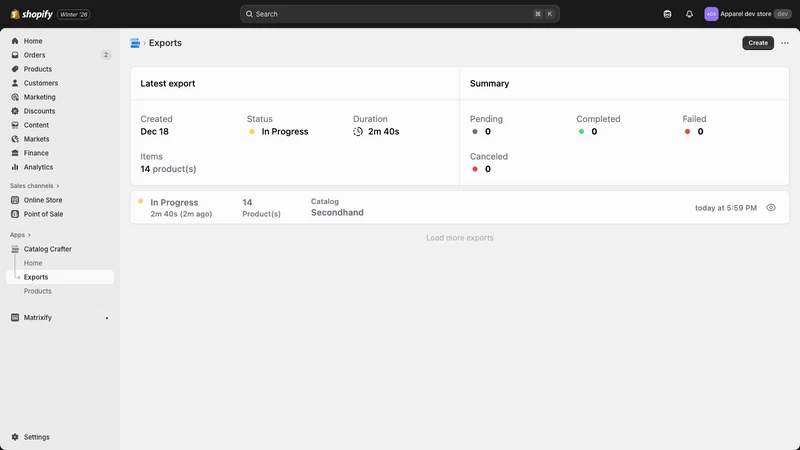The image size is (800, 450).
Task: Open the Content icon
Action: [x=15, y=125]
